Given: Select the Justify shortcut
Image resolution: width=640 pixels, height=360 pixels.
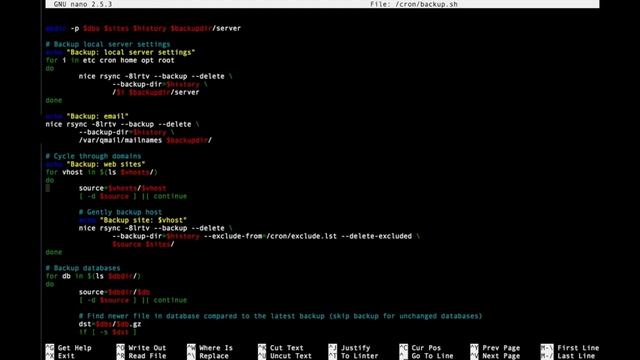Looking at the screenshot, I should point(349,348).
